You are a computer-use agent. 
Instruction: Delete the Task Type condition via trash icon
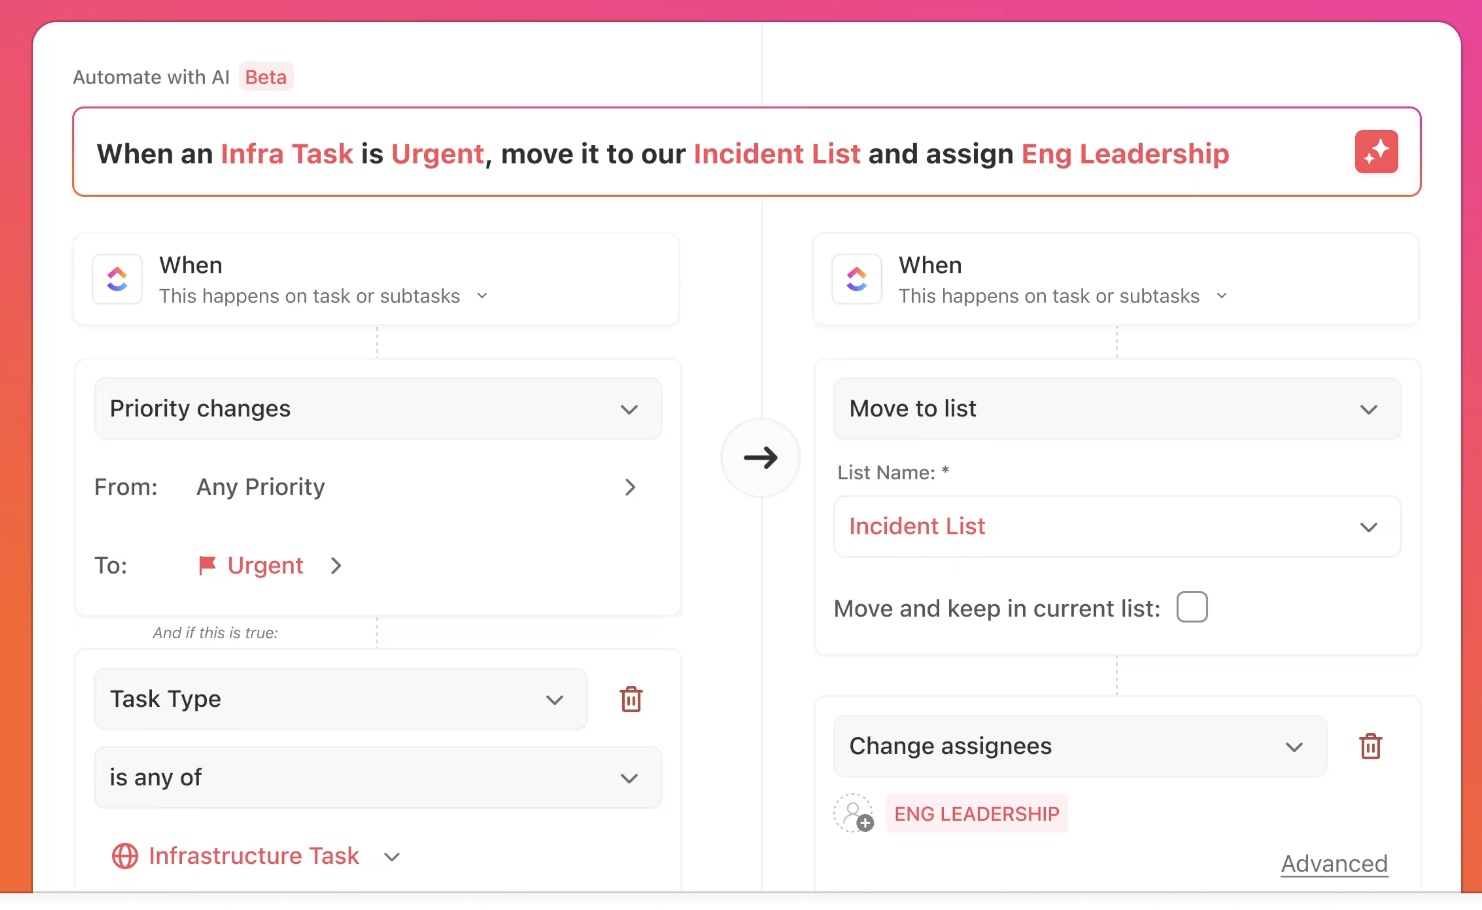[x=631, y=699]
